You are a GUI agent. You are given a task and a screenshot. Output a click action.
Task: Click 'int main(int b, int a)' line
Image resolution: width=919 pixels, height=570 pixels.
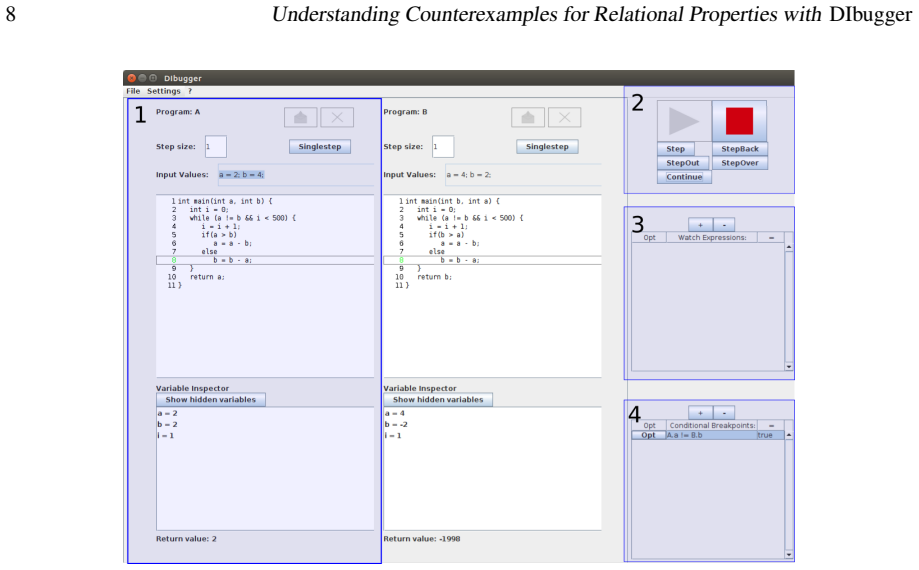pos(452,201)
